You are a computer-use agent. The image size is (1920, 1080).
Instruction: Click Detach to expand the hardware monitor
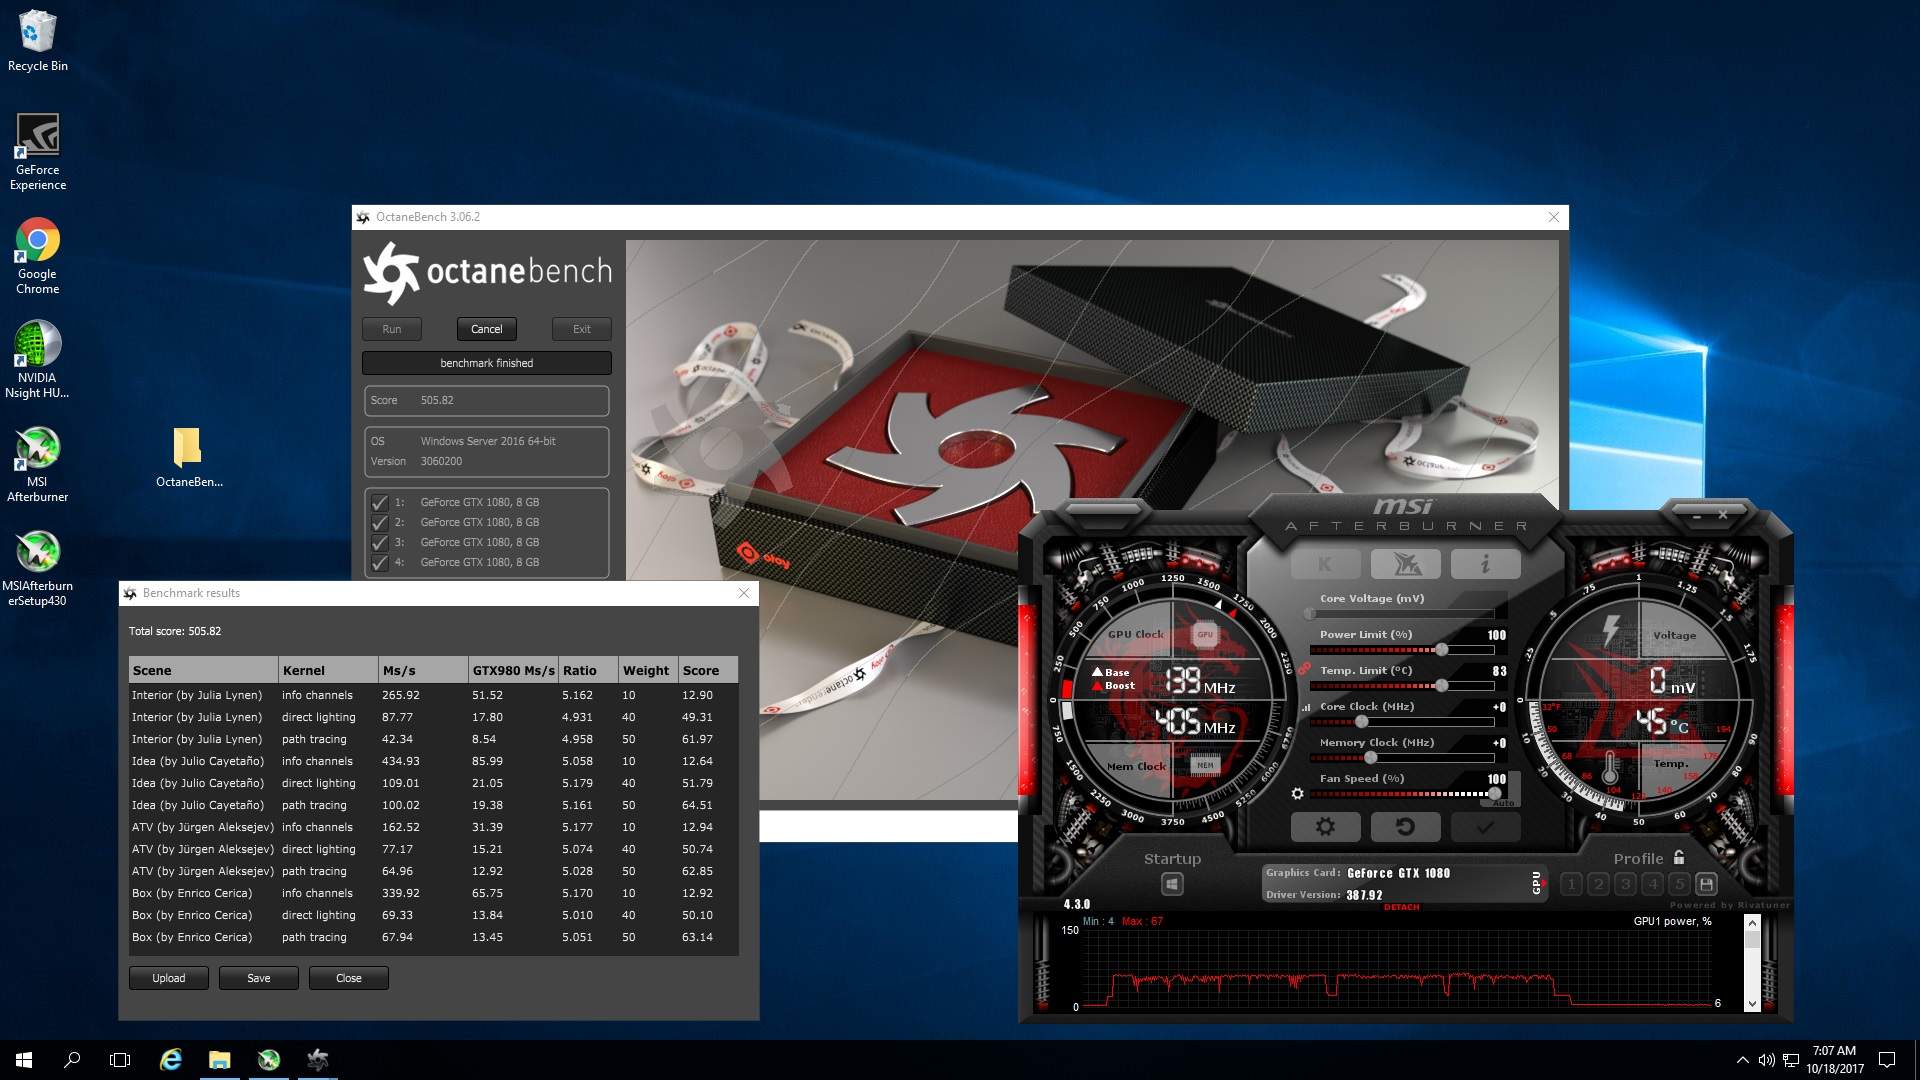click(x=1401, y=907)
